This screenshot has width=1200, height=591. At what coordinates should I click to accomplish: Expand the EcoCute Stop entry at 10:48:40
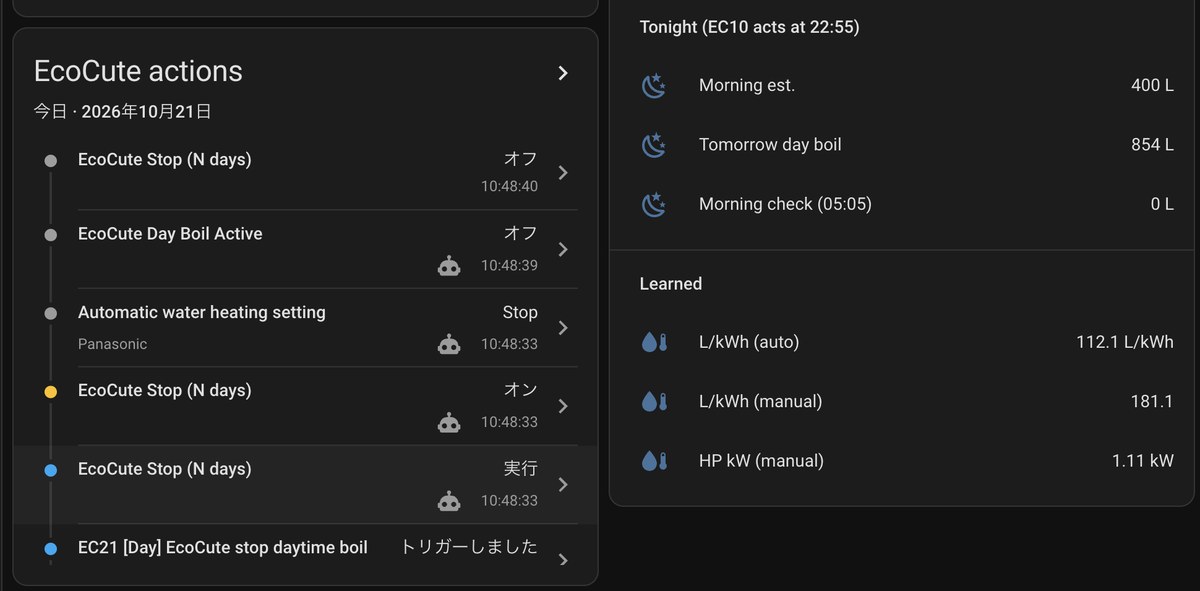click(x=563, y=172)
